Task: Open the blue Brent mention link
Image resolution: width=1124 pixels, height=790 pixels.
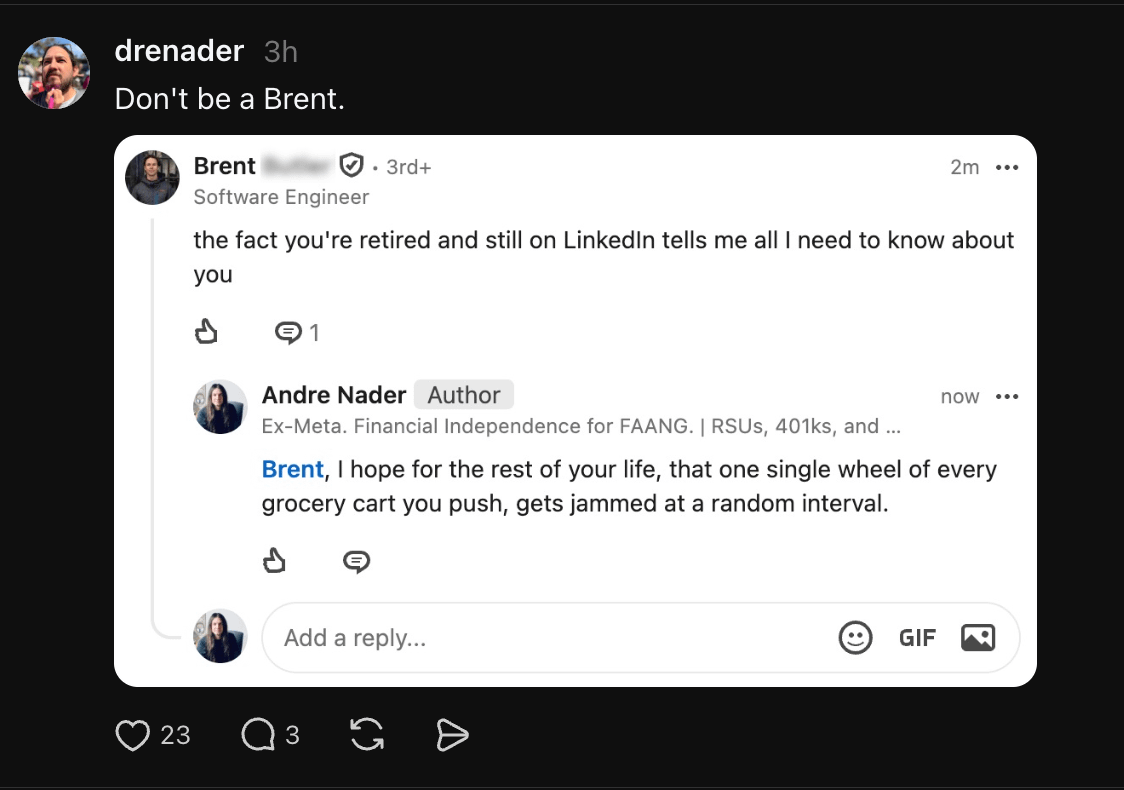Action: [292, 470]
